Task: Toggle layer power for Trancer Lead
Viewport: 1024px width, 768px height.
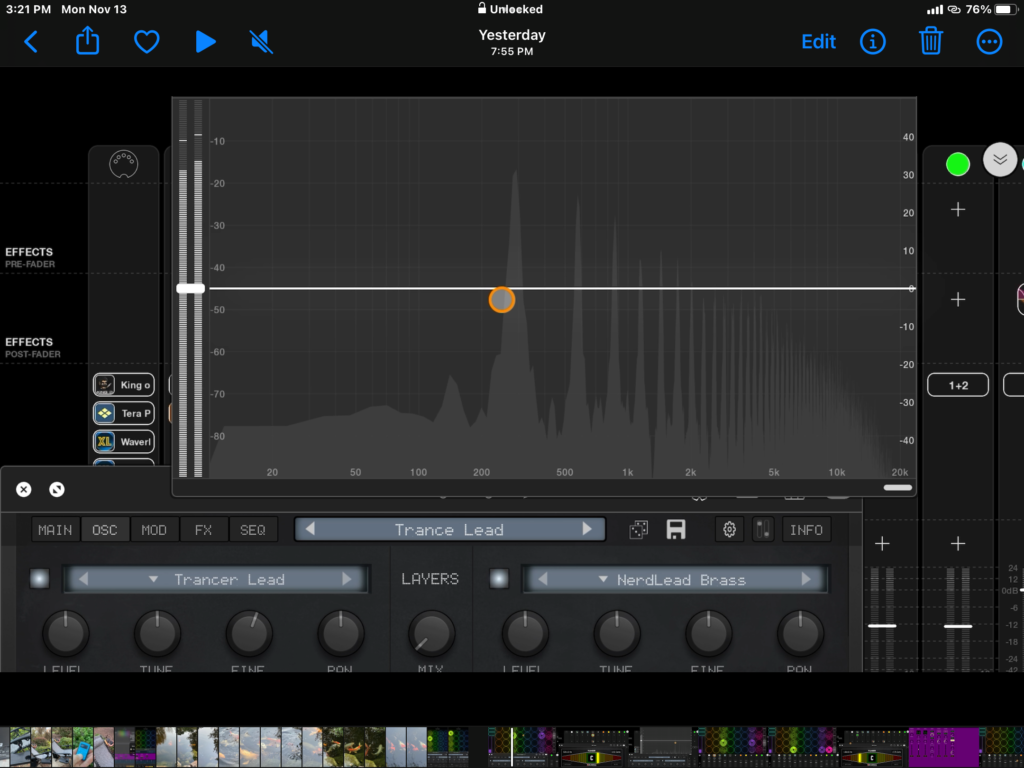Action: 39,579
